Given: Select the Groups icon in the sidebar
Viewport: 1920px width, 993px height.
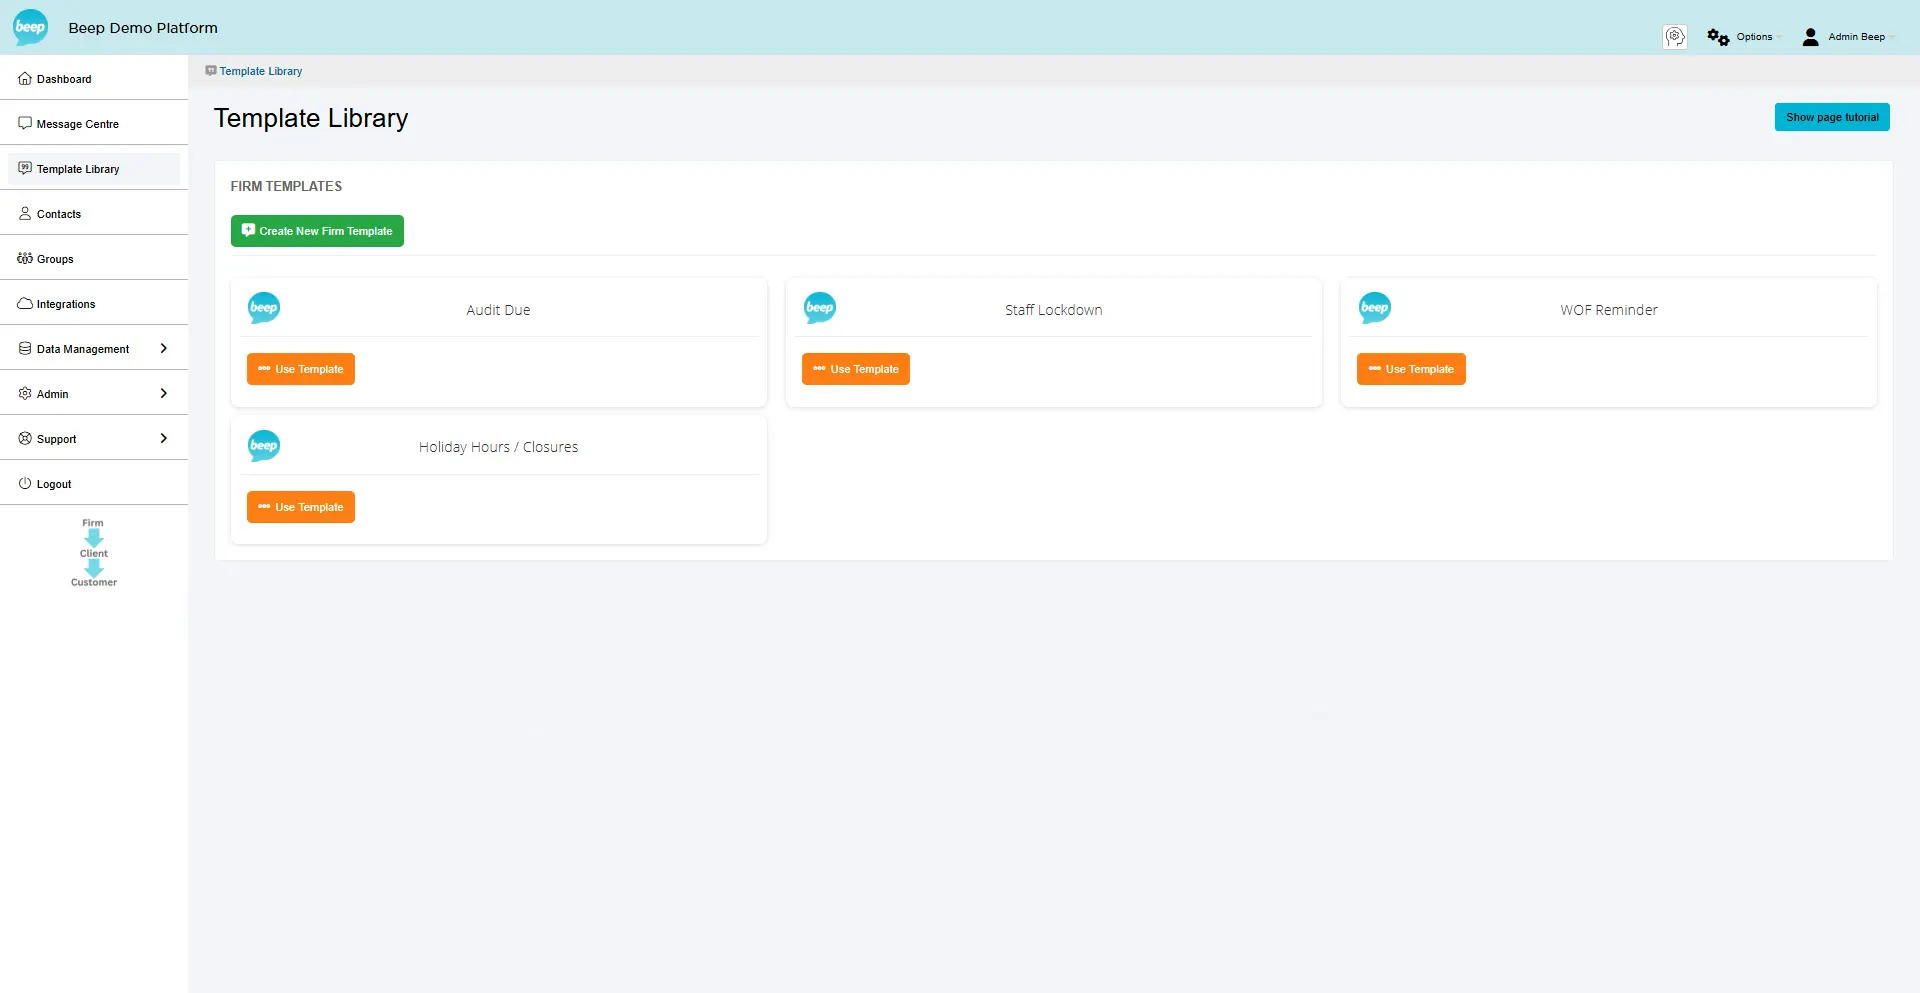Looking at the screenshot, I should pyautogui.click(x=24, y=257).
